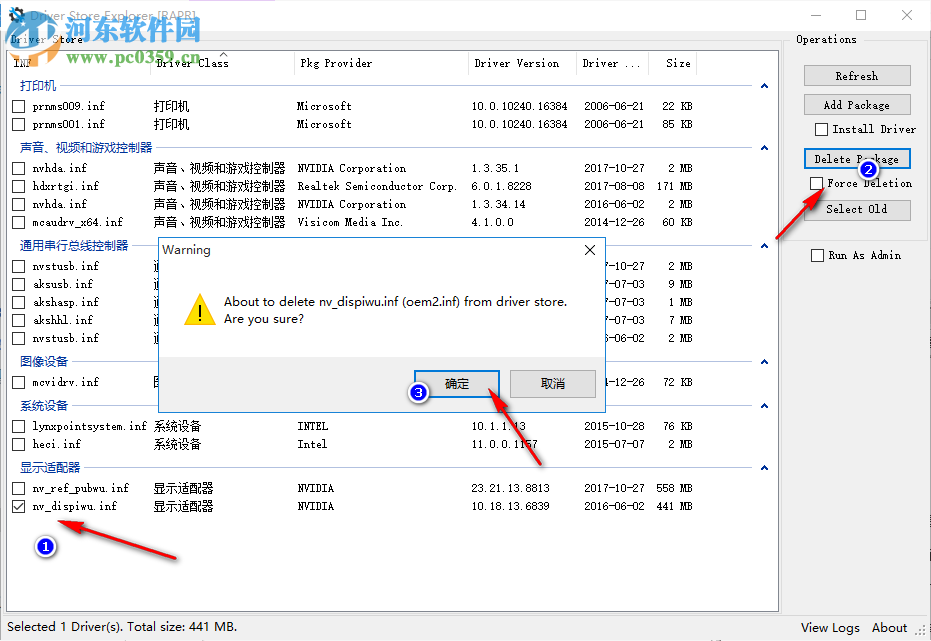
Task: Cancel deletion by clicking 取消
Action: click(x=552, y=383)
